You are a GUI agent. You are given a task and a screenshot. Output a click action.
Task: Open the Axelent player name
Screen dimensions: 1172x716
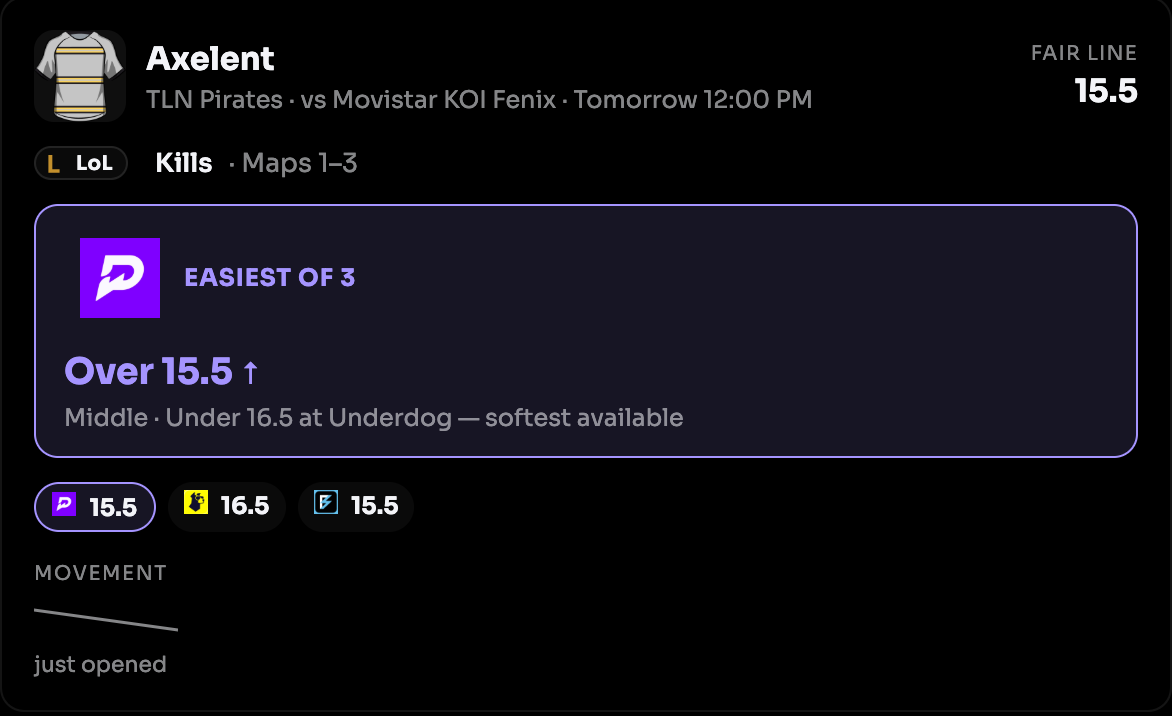click(x=210, y=59)
